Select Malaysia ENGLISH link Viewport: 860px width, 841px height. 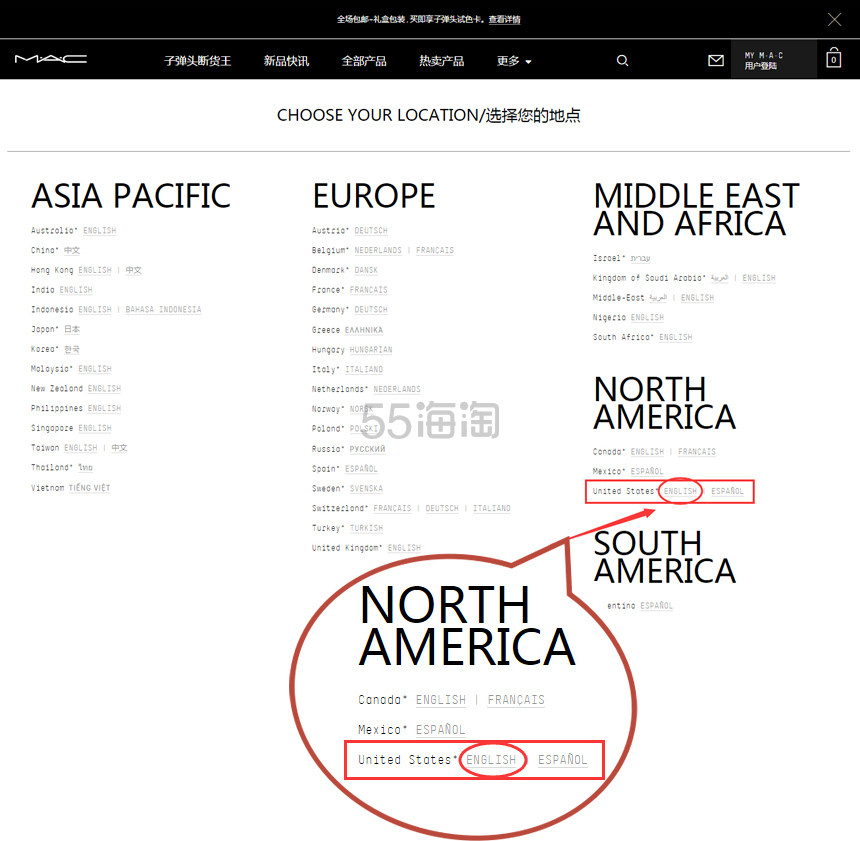coord(95,369)
